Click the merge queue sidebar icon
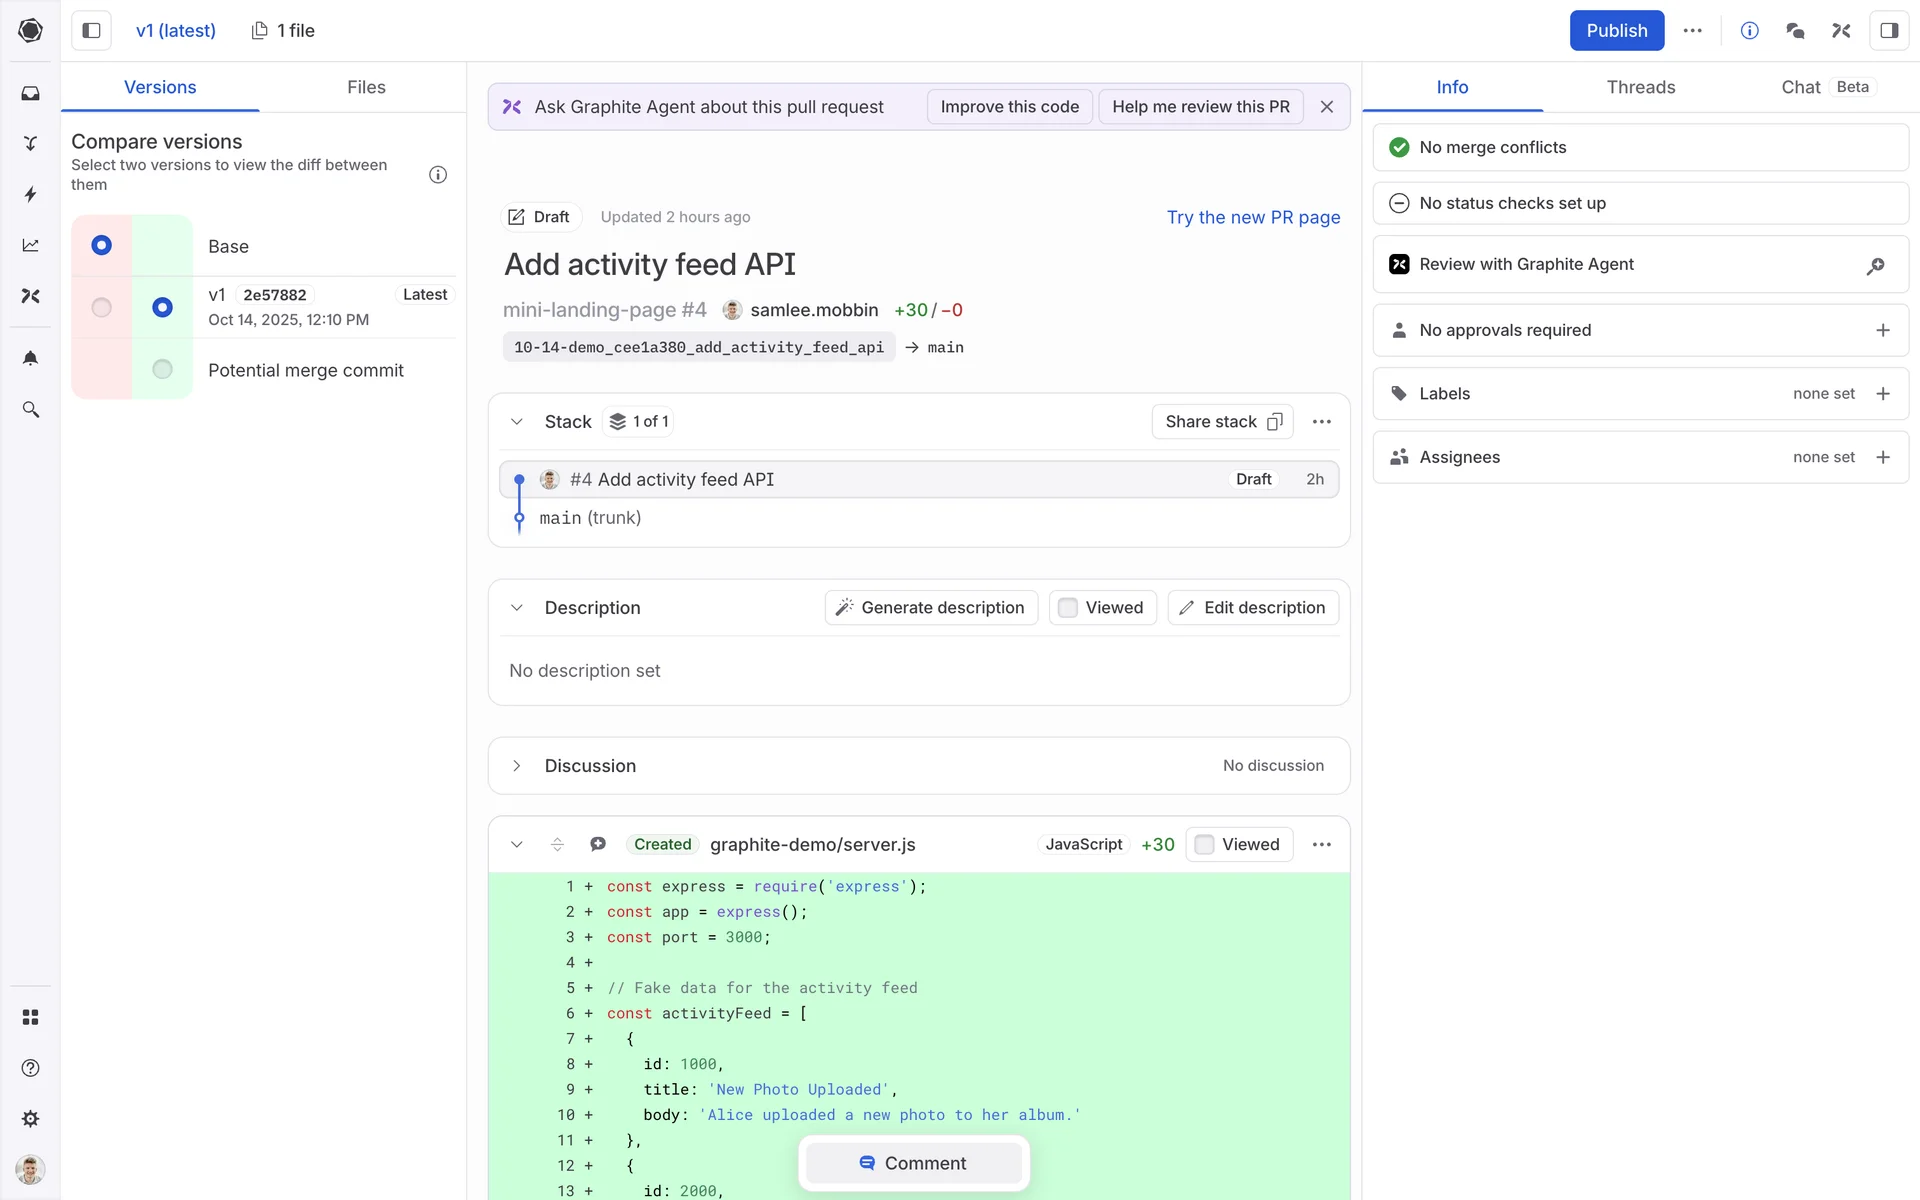The image size is (1920, 1200). tap(30, 143)
